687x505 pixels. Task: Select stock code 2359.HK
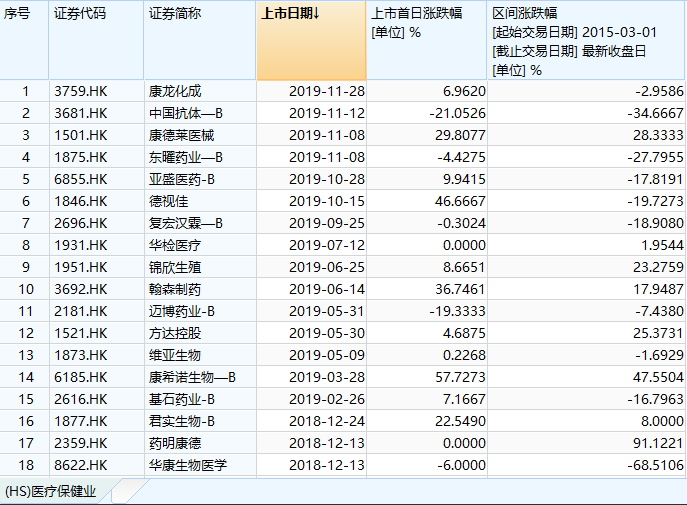(x=81, y=443)
